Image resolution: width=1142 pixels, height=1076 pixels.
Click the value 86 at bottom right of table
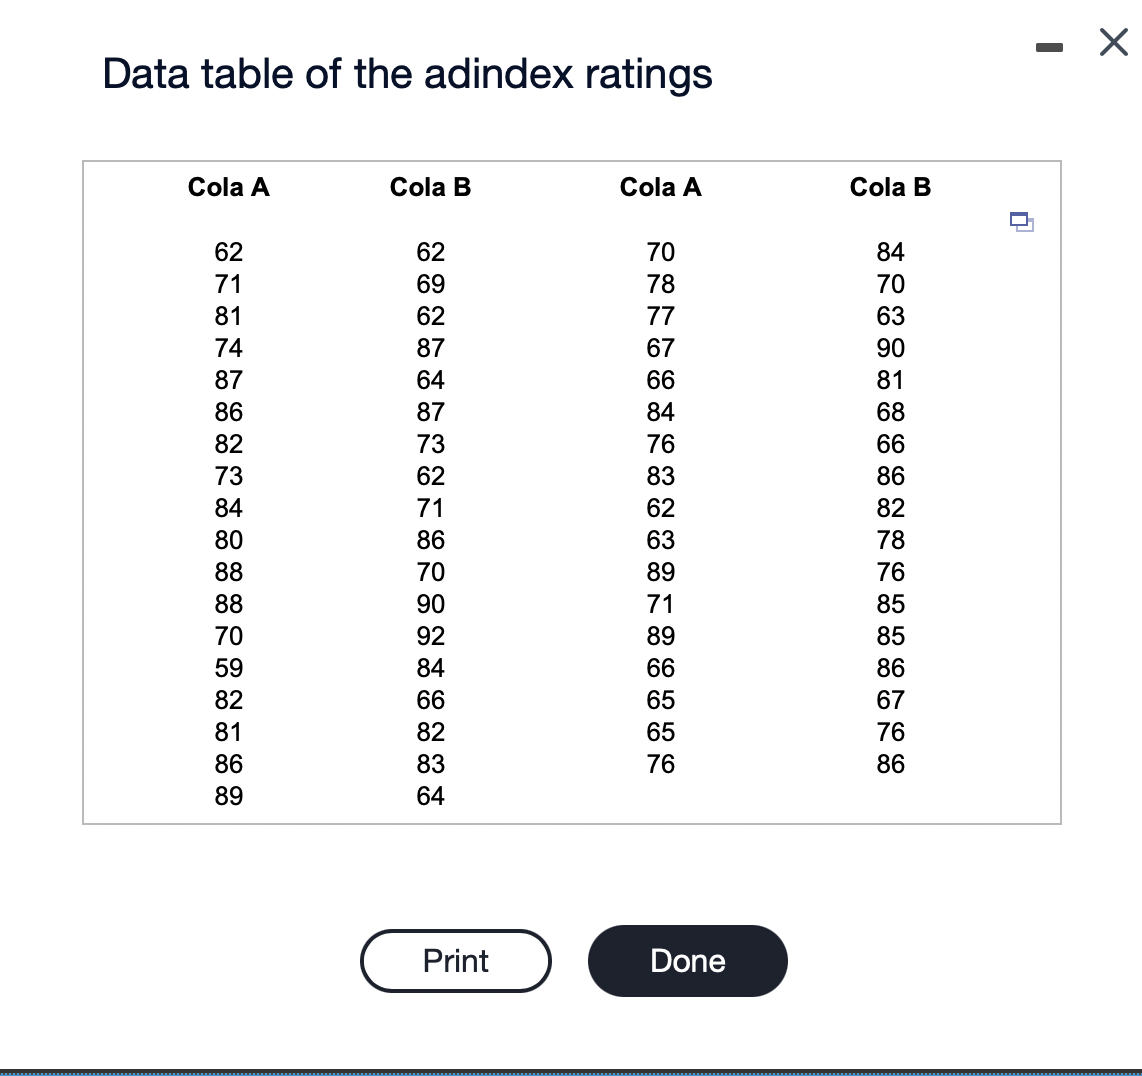click(x=890, y=764)
